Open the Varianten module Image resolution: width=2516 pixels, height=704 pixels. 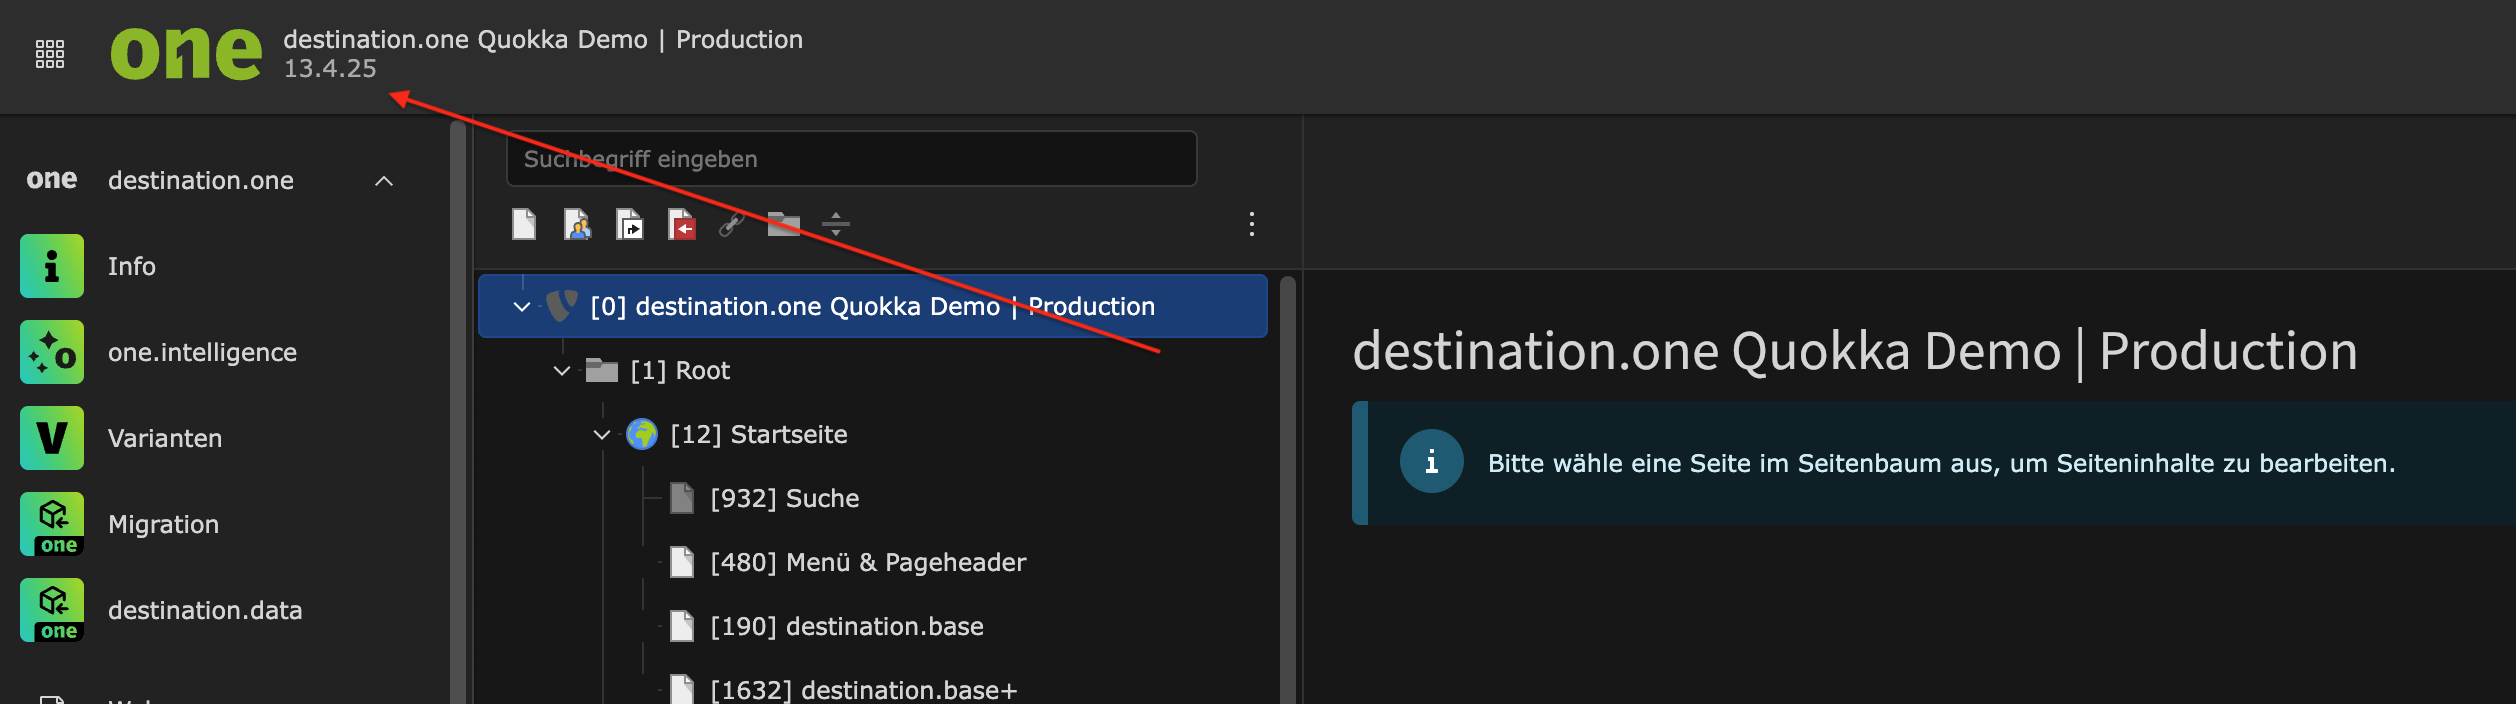(165, 438)
